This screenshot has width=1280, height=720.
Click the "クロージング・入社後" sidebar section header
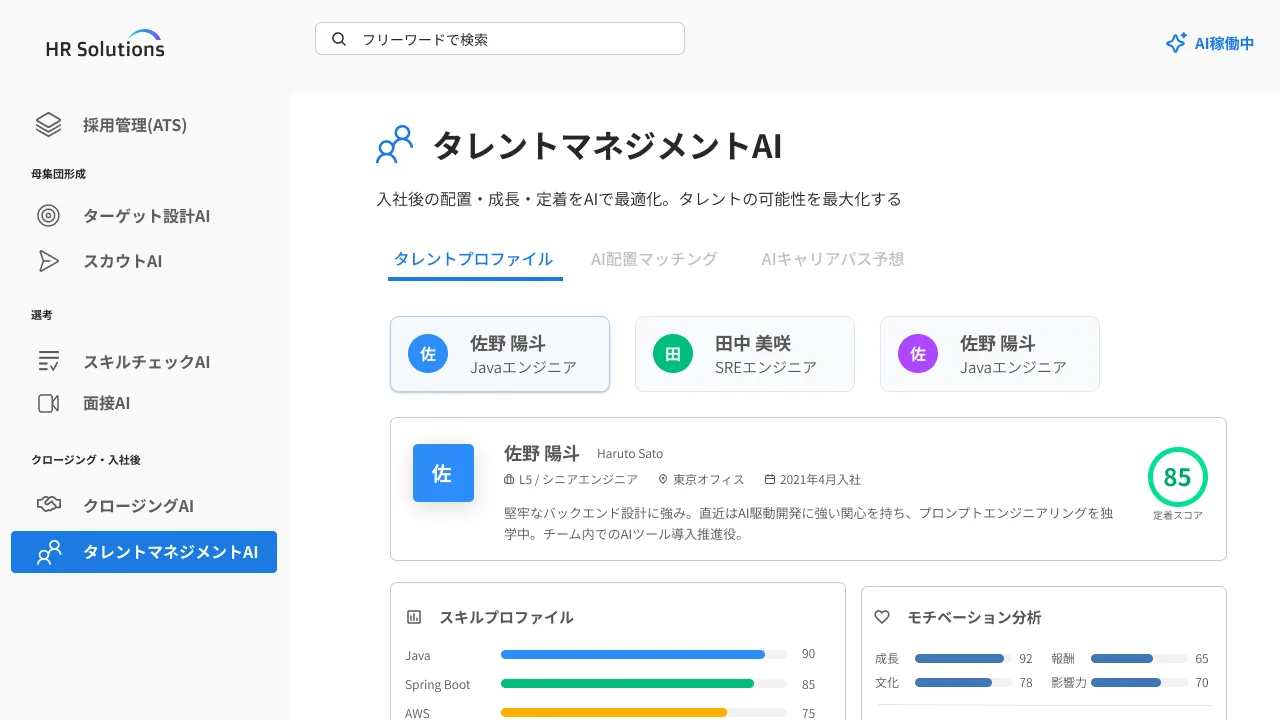point(86,460)
